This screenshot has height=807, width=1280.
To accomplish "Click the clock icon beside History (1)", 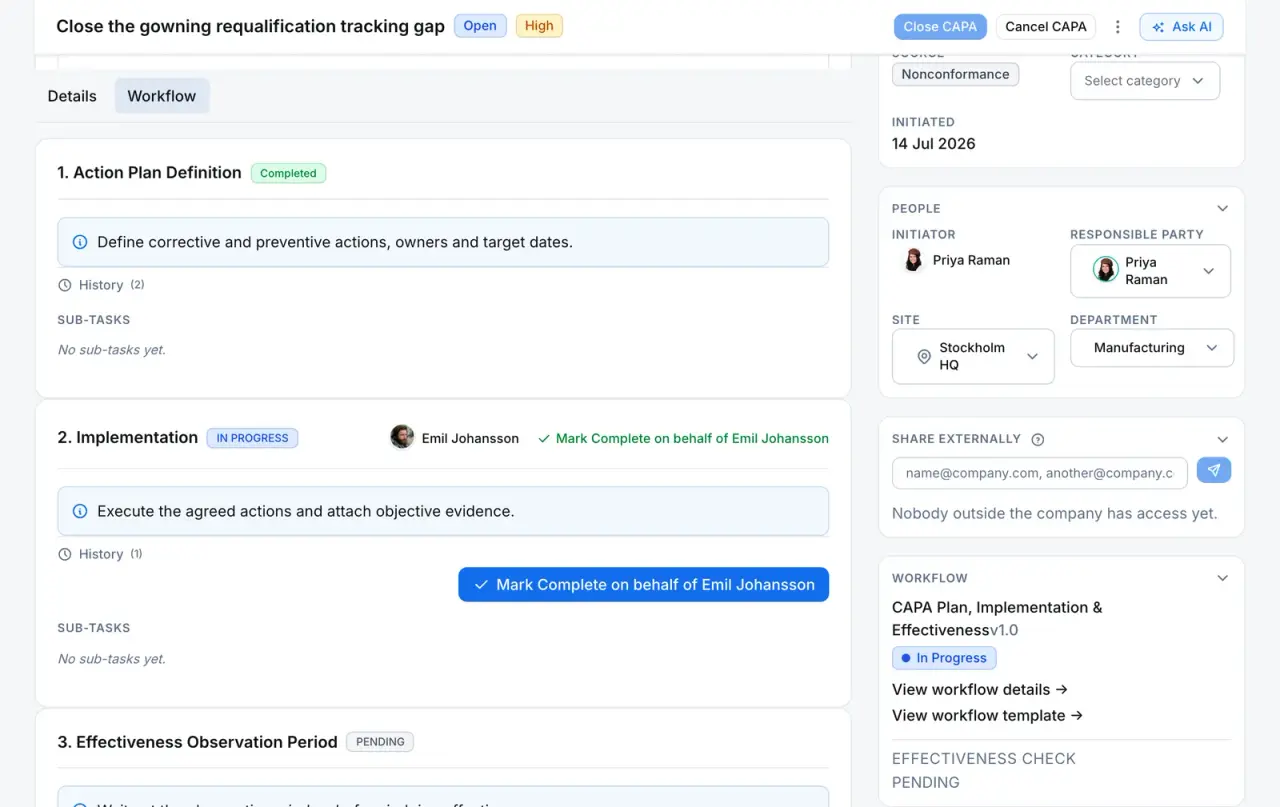I will 65,554.
